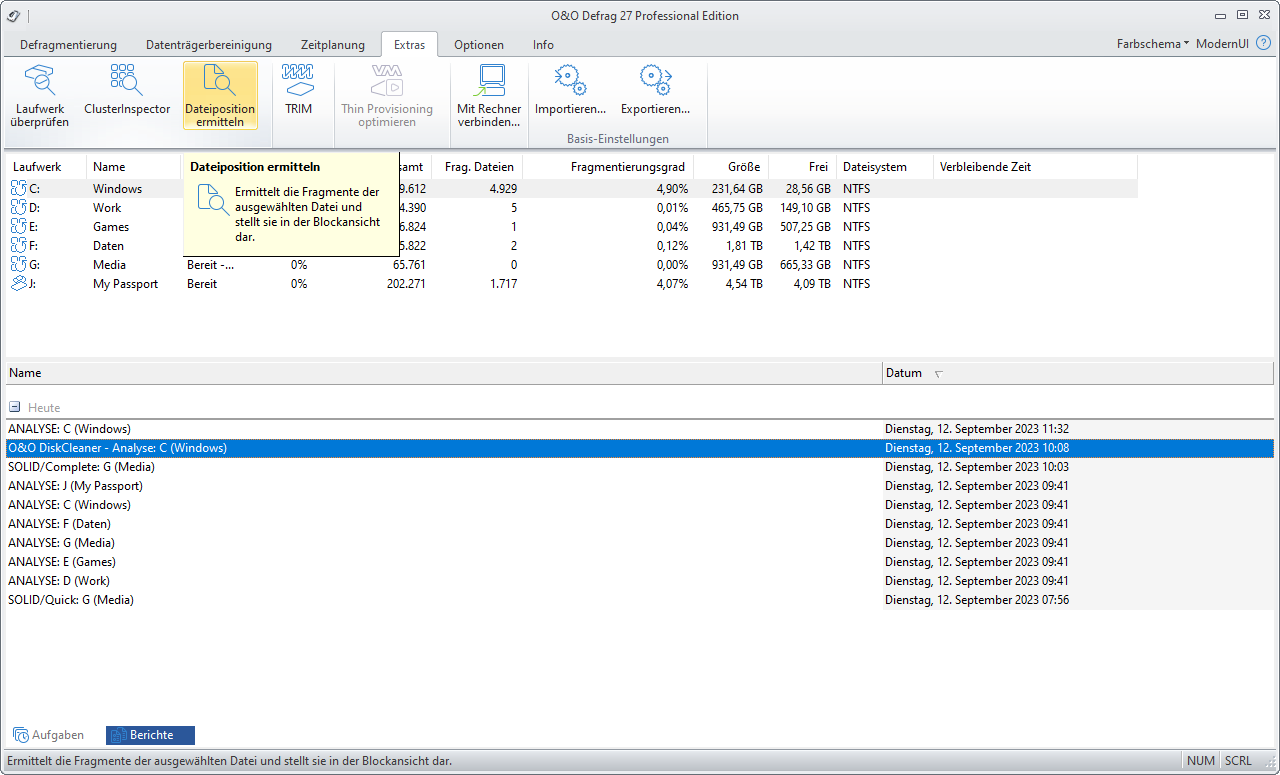Image resolution: width=1280 pixels, height=775 pixels.
Task: Switch to the Datenträgerbereinigung tab
Action: 209,45
